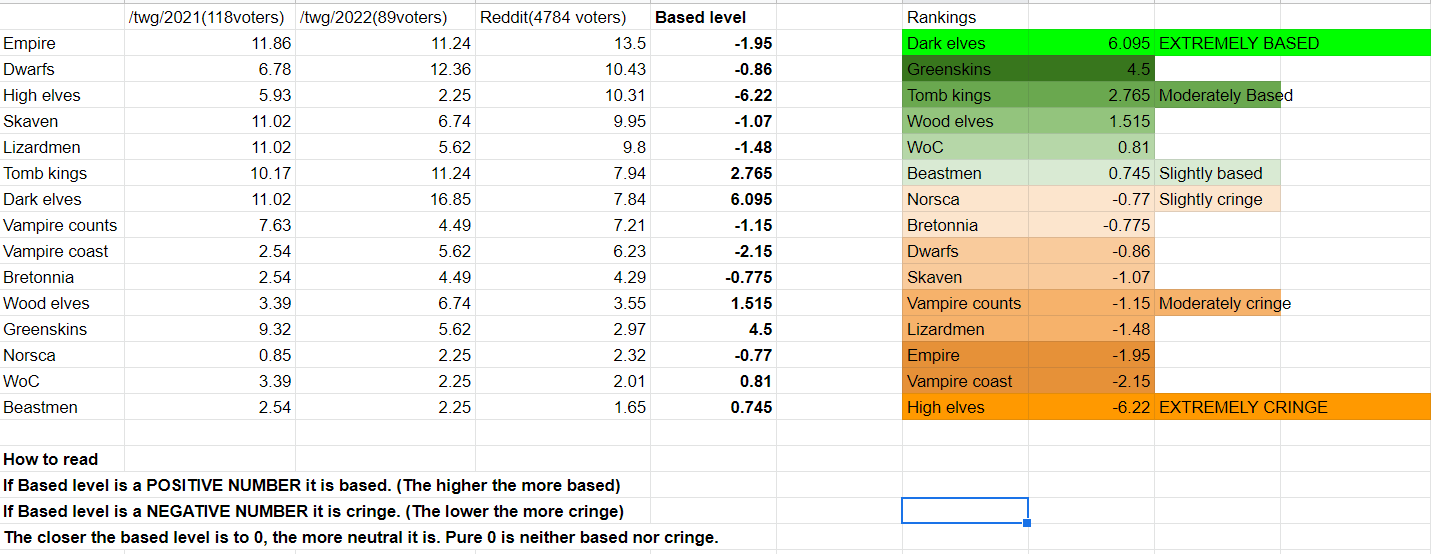Click the 'Vampire coast' row label in left table
1431x554 pixels.
click(x=62, y=252)
